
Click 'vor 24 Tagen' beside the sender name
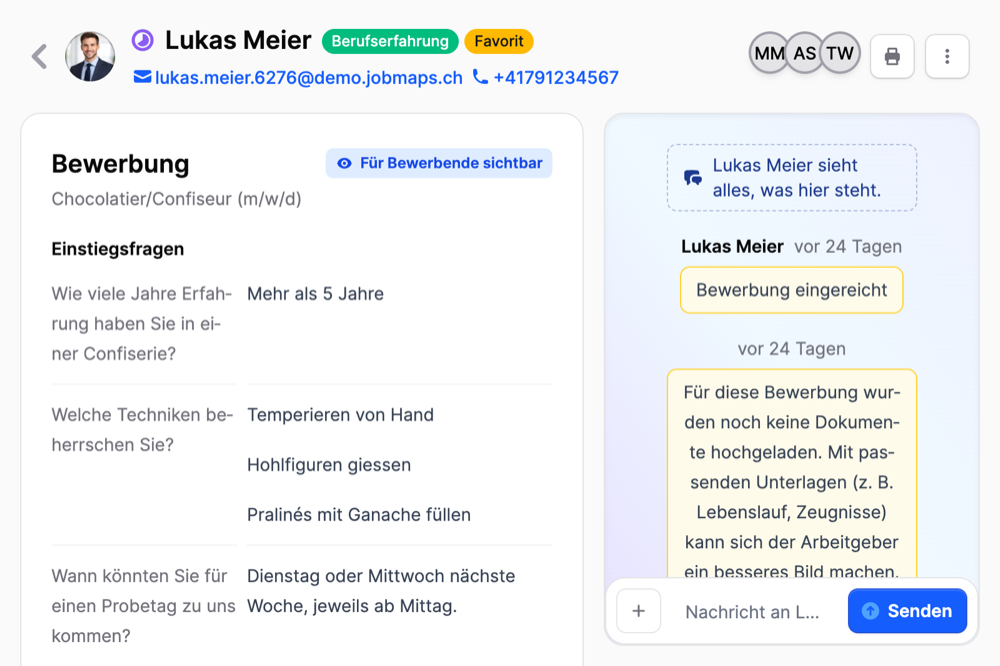(x=848, y=247)
